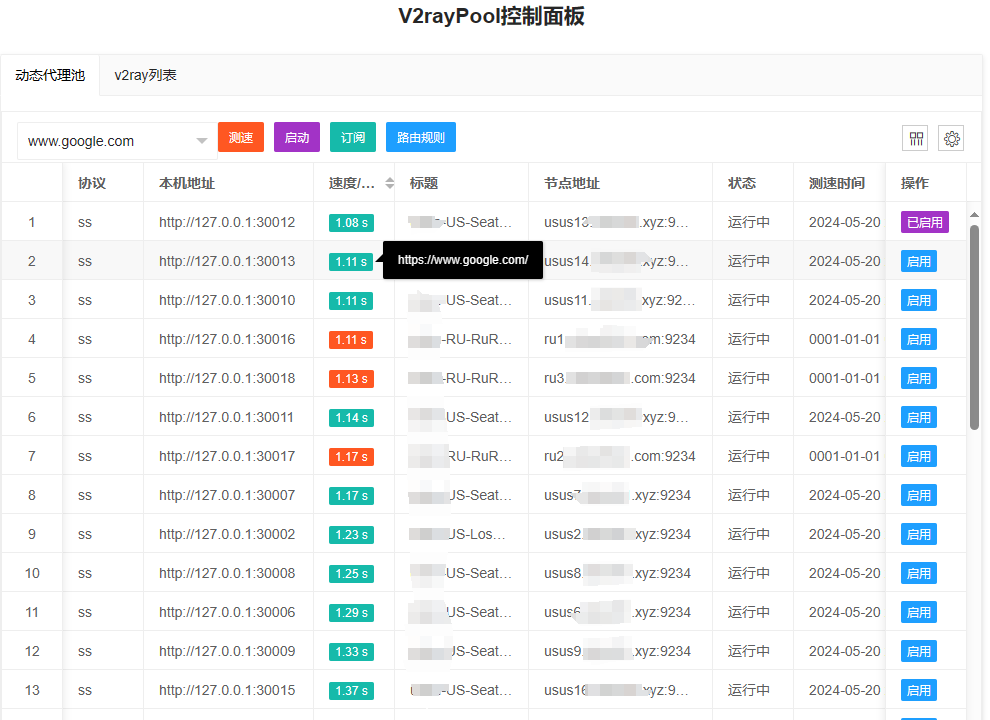Switch to the v2ray列表 tab
990x720 pixels.
click(145, 75)
